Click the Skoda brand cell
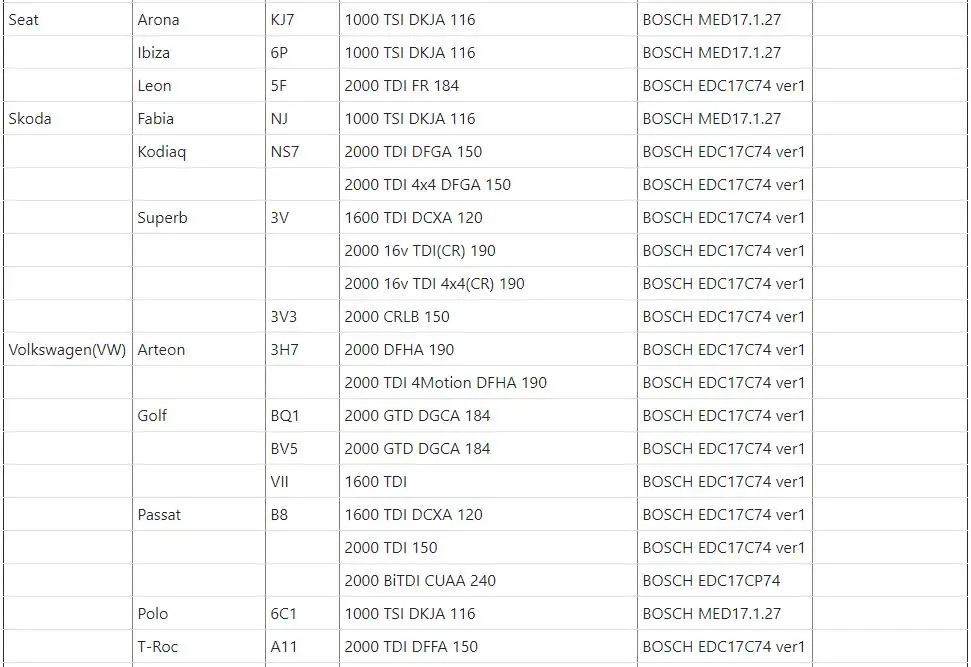This screenshot has width=971, height=667. pos(67,118)
